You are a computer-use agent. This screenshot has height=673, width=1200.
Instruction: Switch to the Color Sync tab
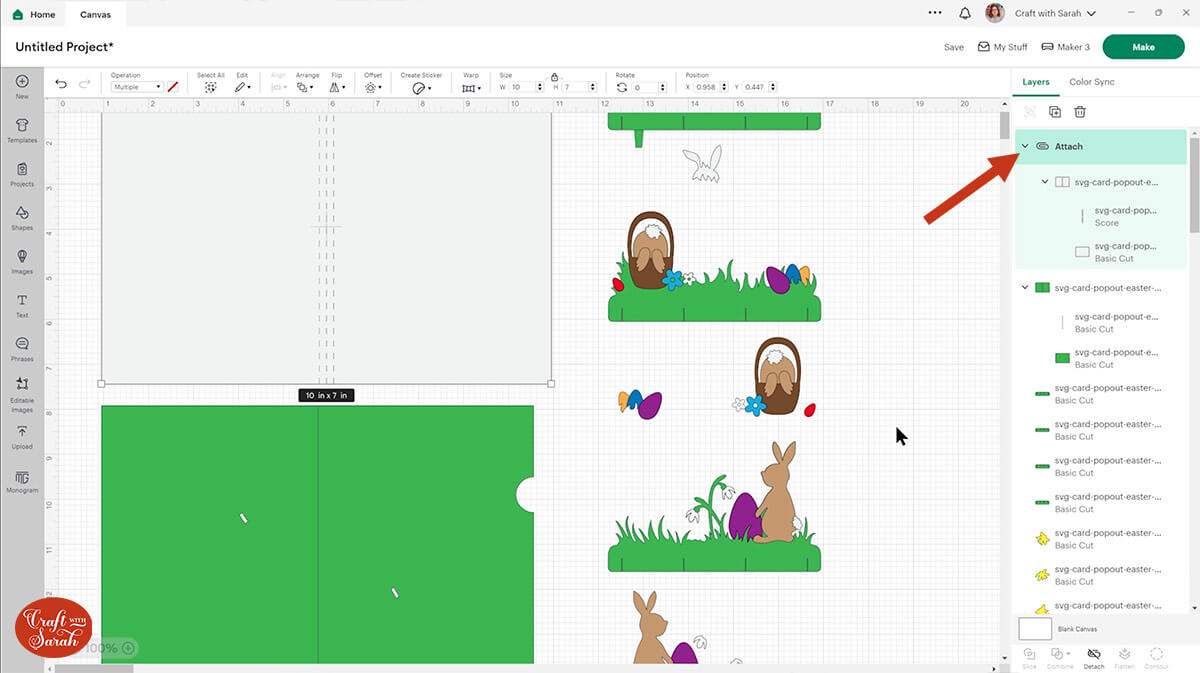[1092, 82]
